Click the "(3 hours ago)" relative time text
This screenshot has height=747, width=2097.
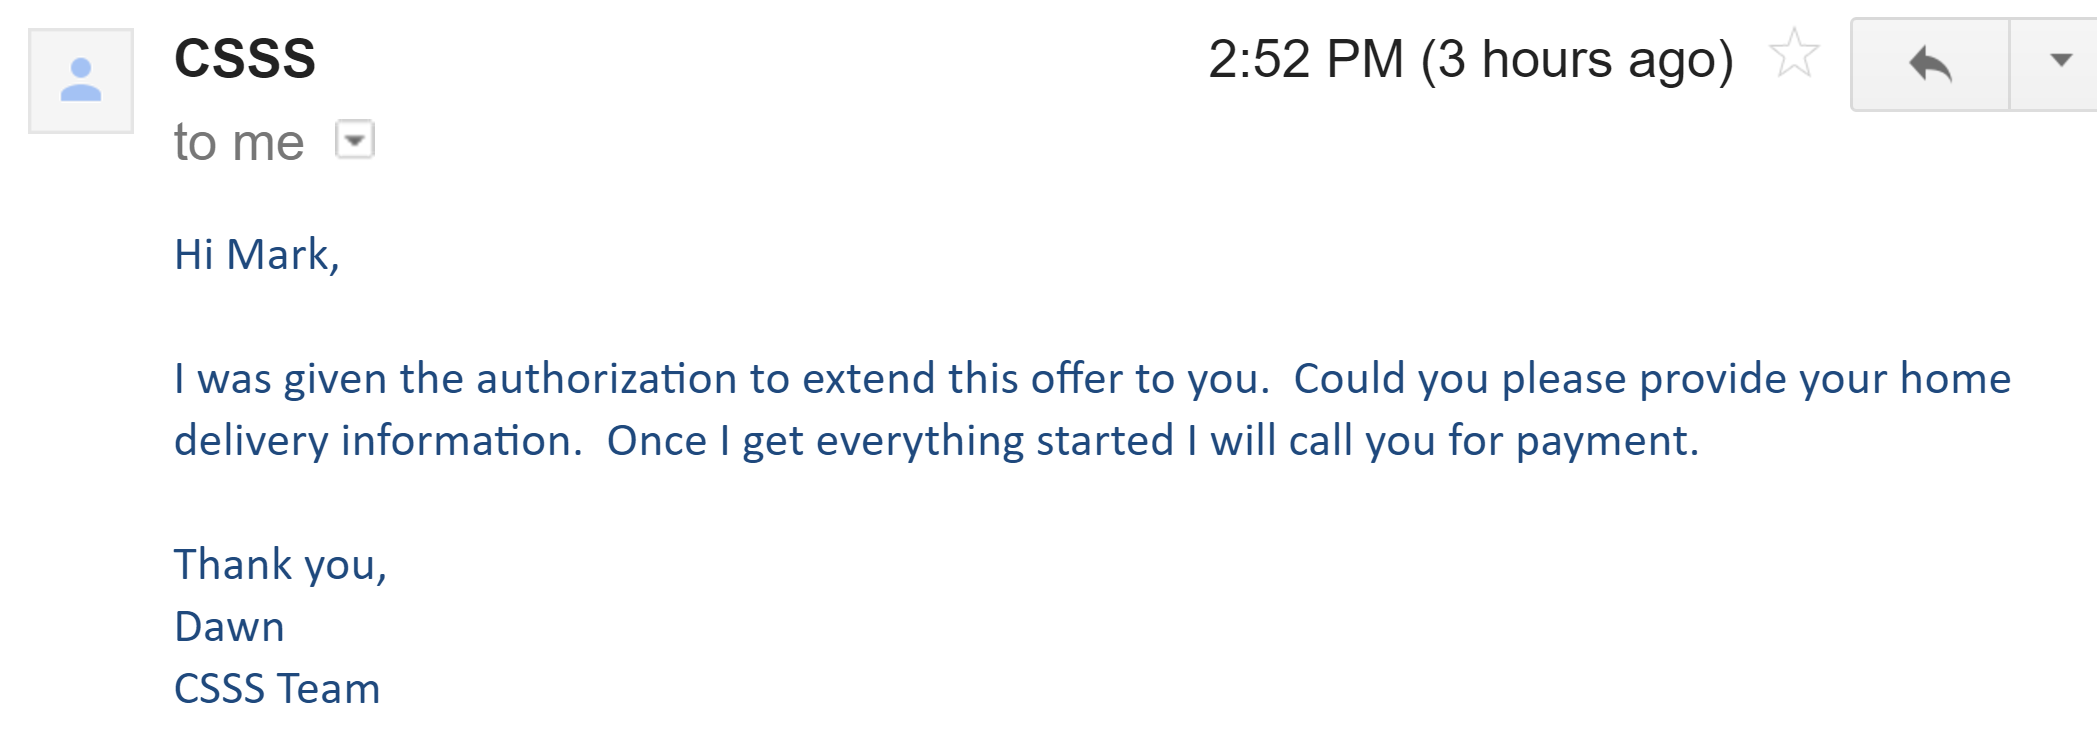point(1577,60)
